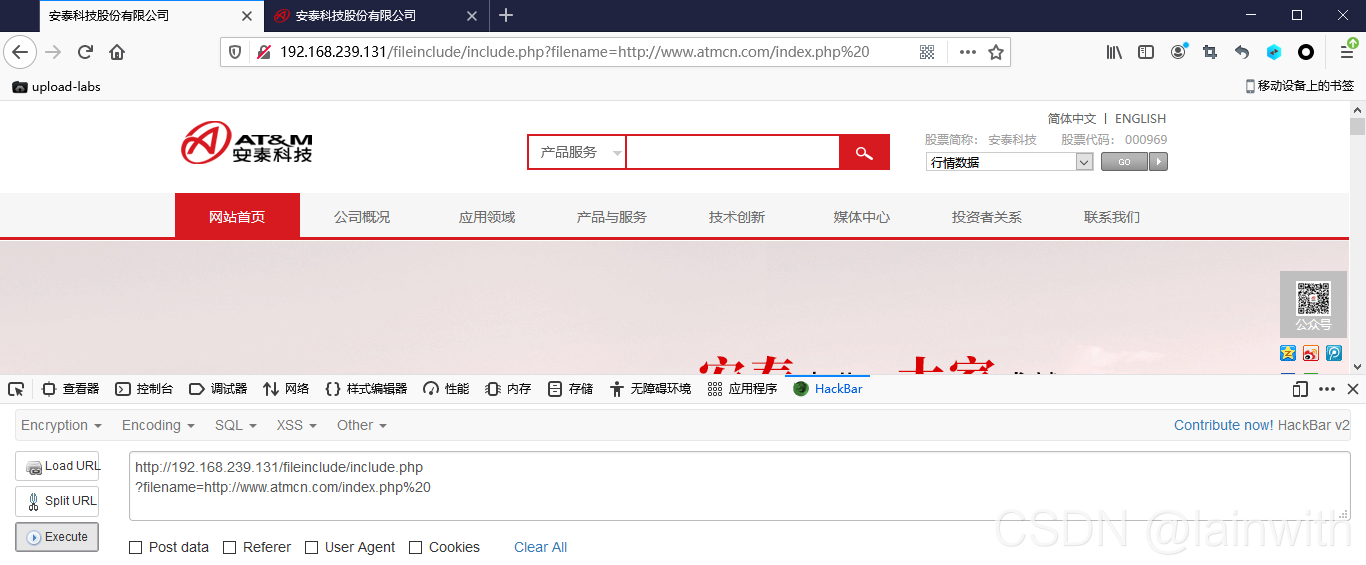Switch to the 查看器 inspector panel
The height and width of the screenshot is (565, 1366).
pyautogui.click(x=70, y=389)
